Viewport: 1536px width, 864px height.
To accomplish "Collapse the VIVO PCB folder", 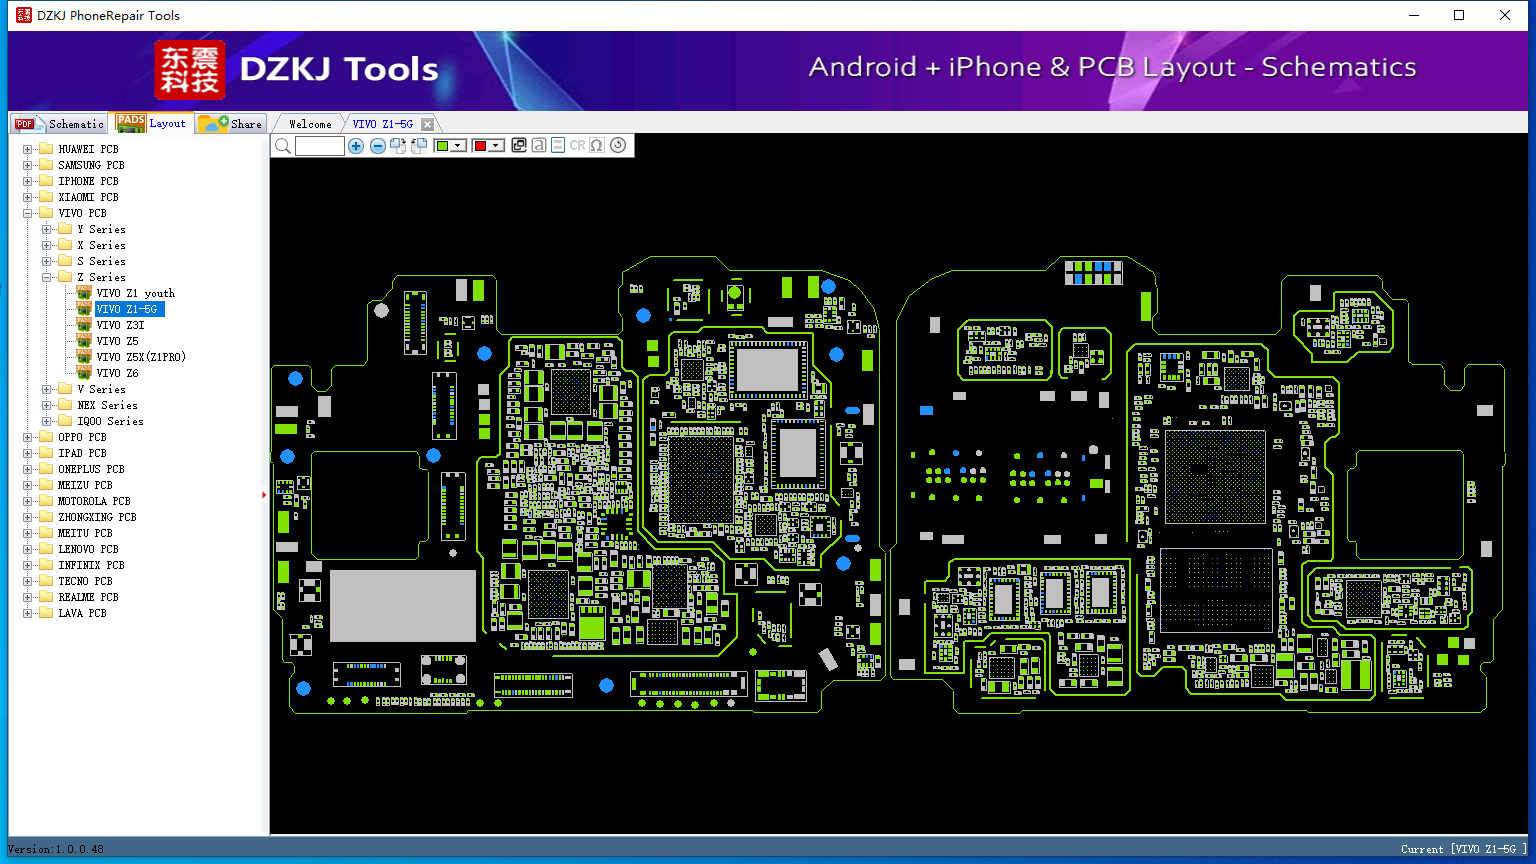I will 28,213.
